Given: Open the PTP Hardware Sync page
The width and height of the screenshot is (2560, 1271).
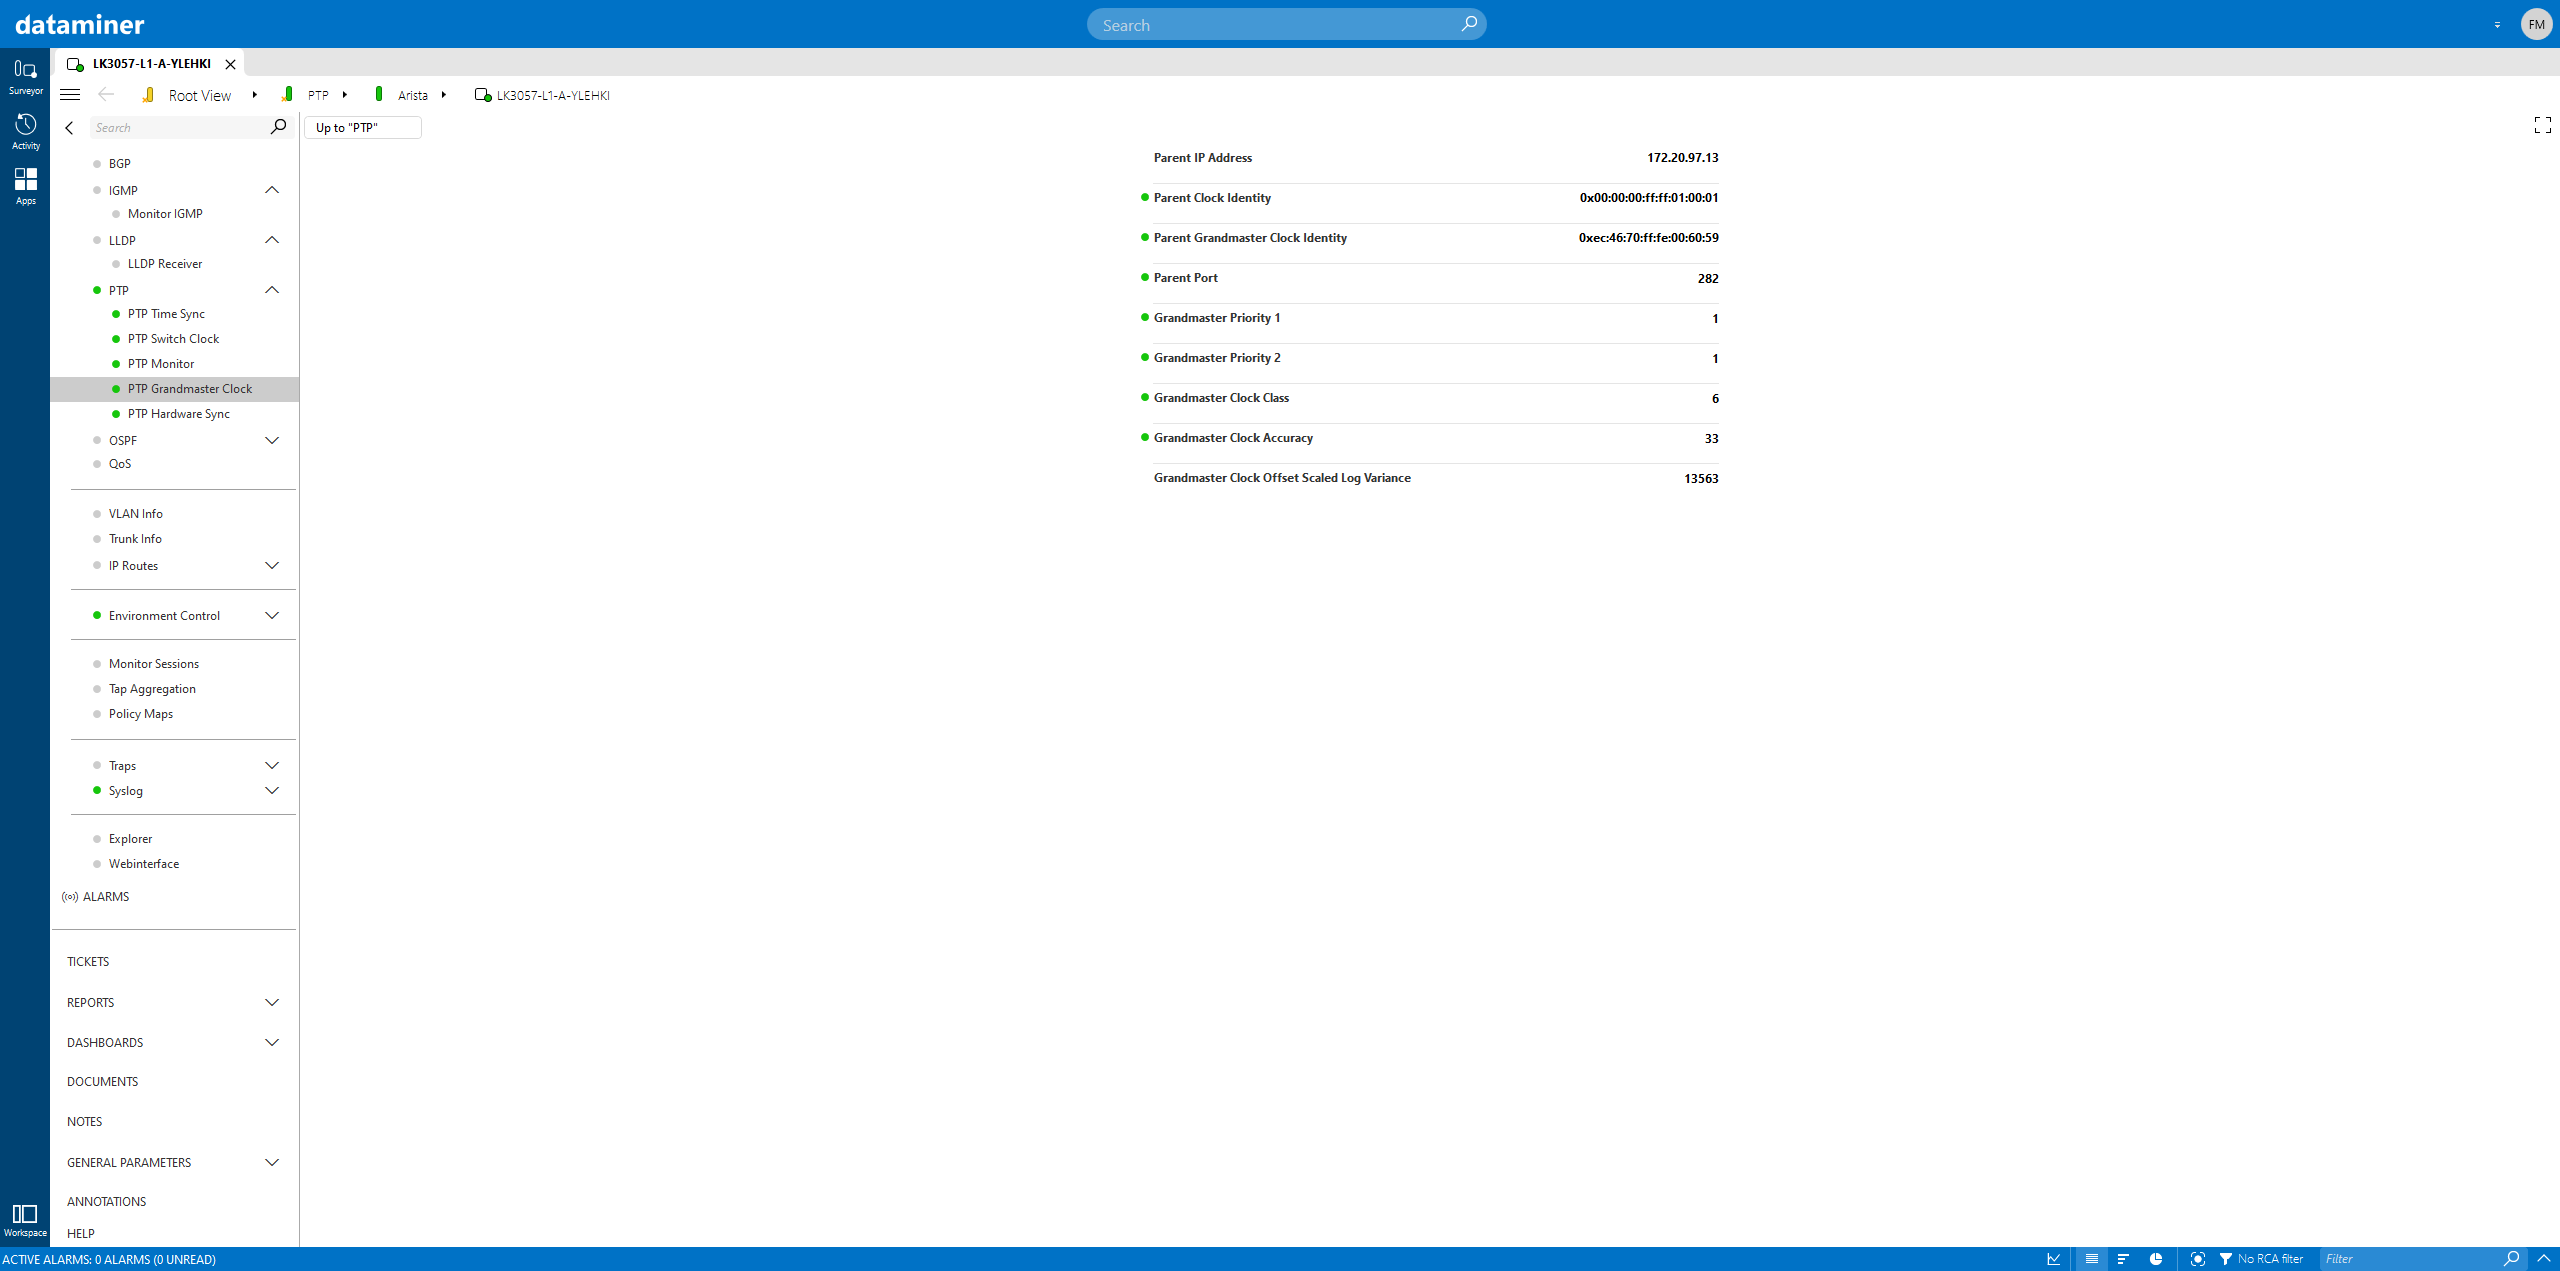Looking at the screenshot, I should click(179, 414).
